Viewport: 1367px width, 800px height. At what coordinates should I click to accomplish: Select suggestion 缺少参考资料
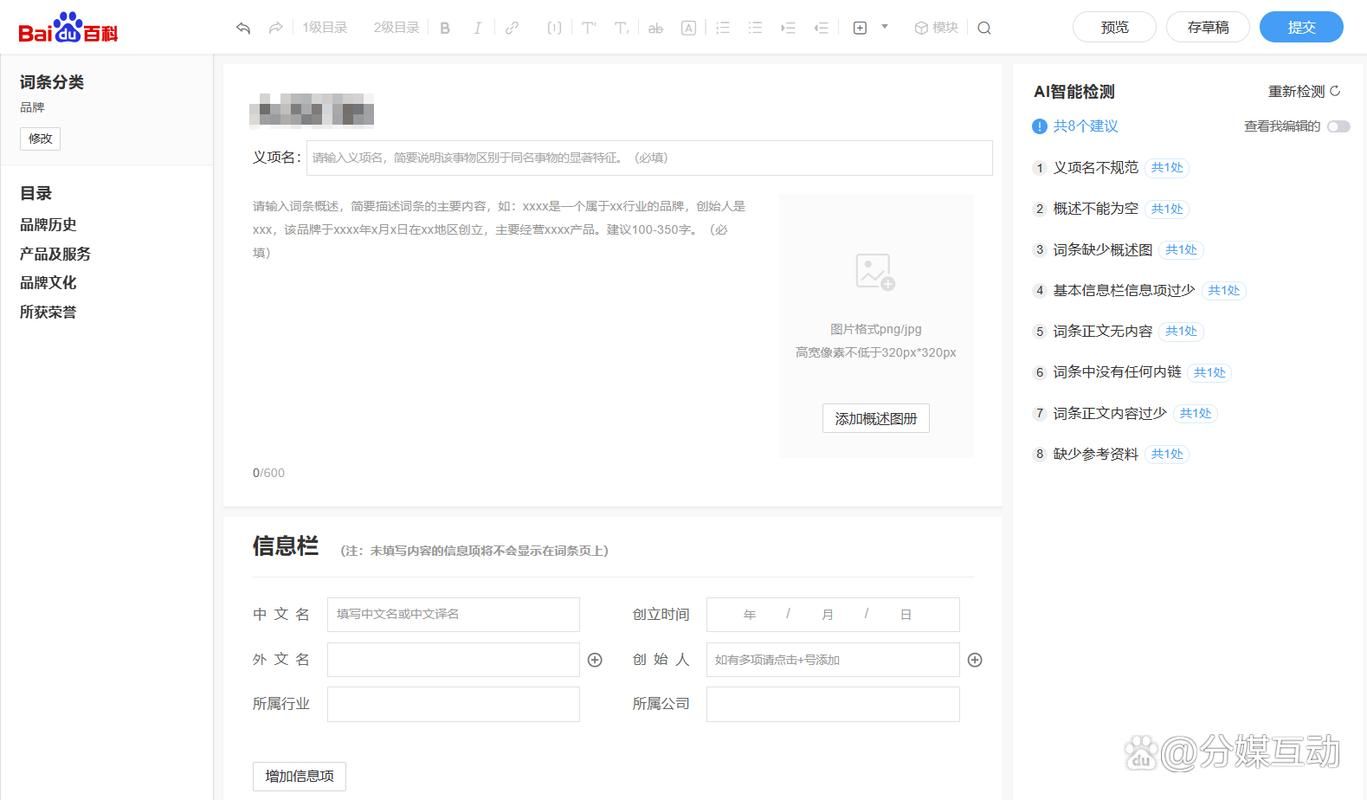click(x=1095, y=454)
